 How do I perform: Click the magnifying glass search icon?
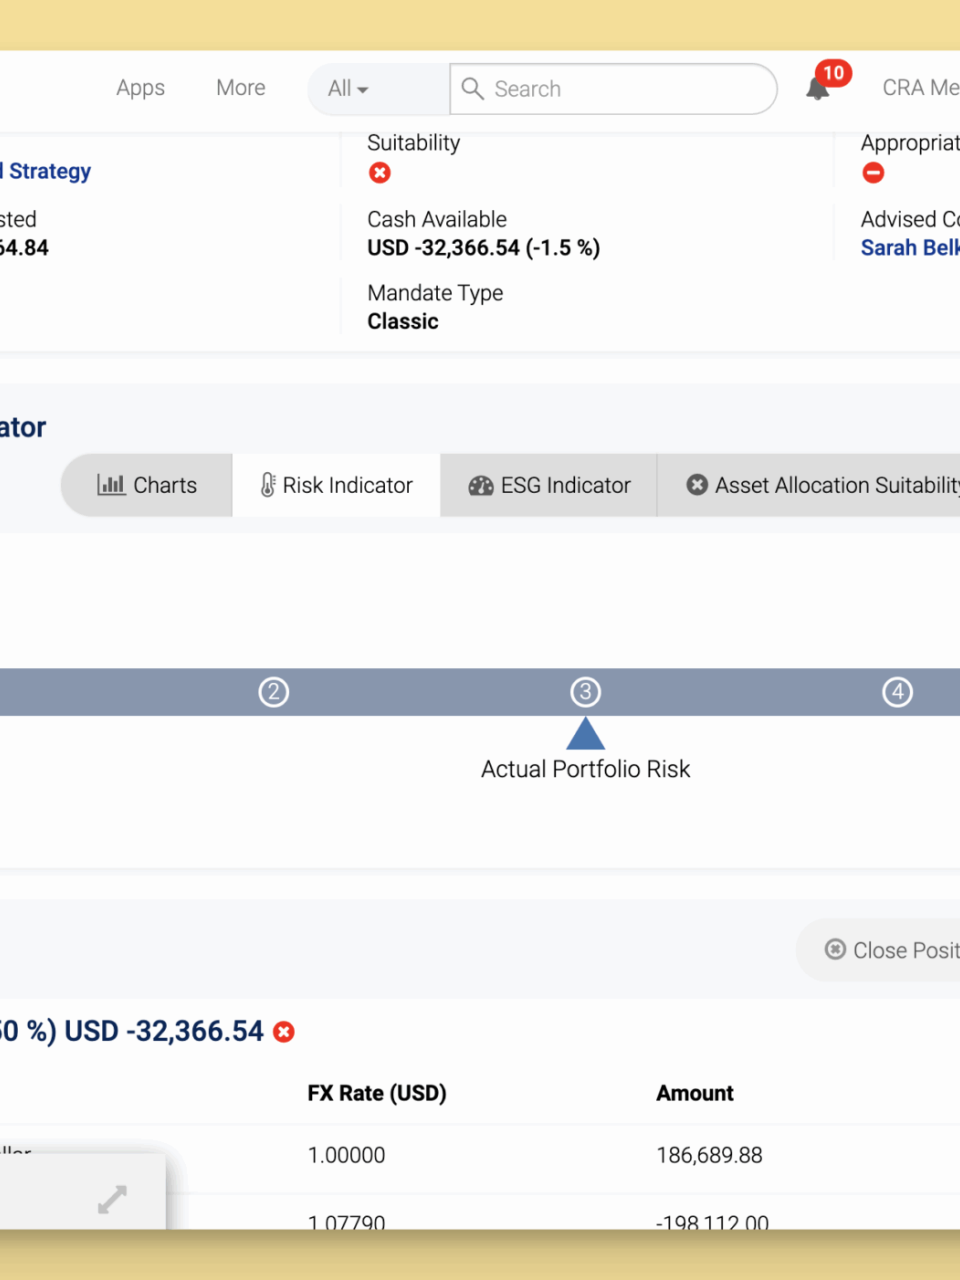pyautogui.click(x=473, y=89)
